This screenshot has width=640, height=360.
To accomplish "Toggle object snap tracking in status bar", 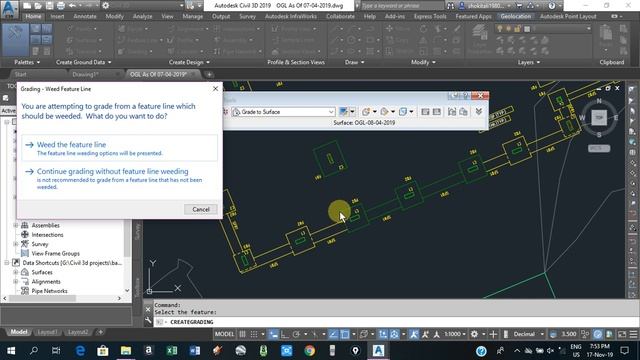I will tap(333, 334).
